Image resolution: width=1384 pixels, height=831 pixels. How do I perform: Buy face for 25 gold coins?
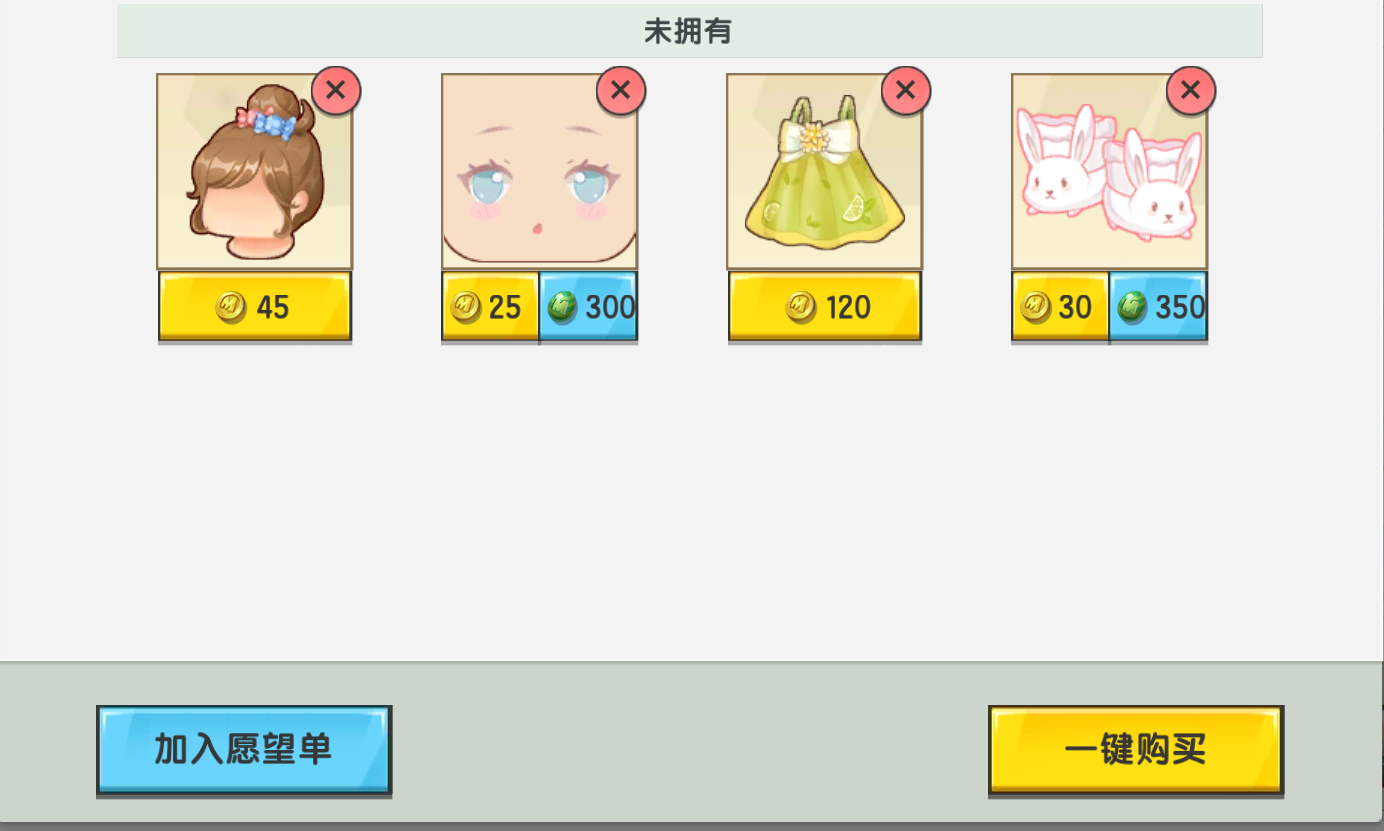pyautogui.click(x=490, y=307)
